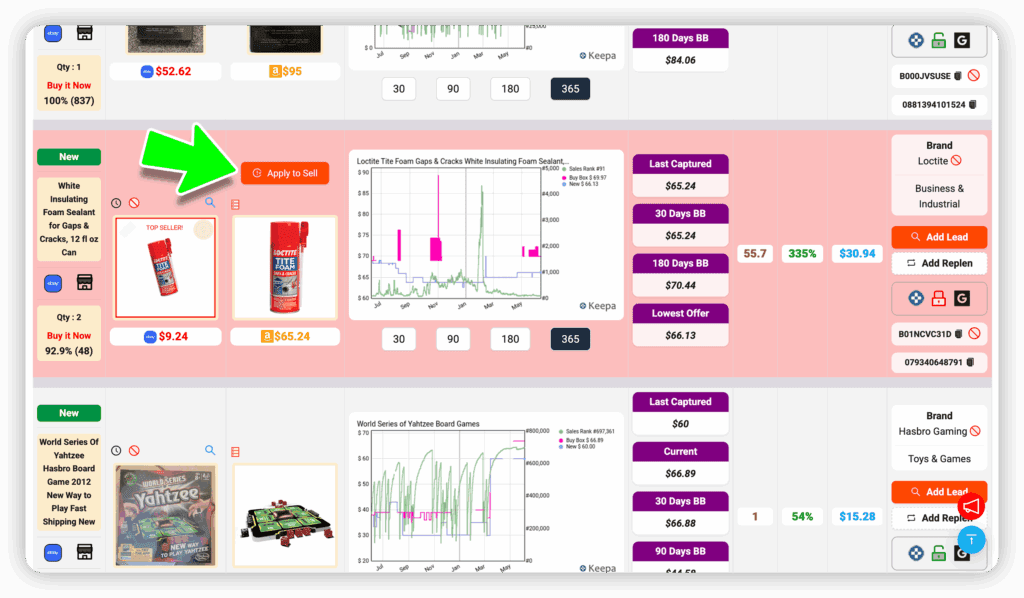1024x598 pixels.
Task: Click black G icon in Loctite row
Action: (x=961, y=298)
